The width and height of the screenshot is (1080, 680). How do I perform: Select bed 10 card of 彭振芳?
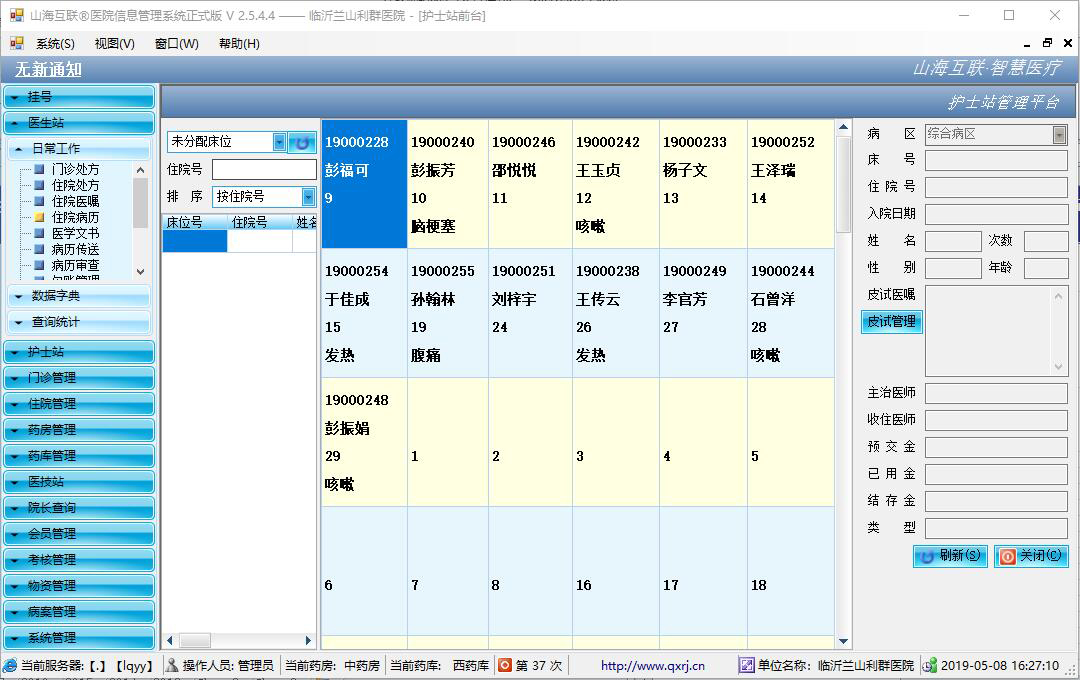pos(448,184)
